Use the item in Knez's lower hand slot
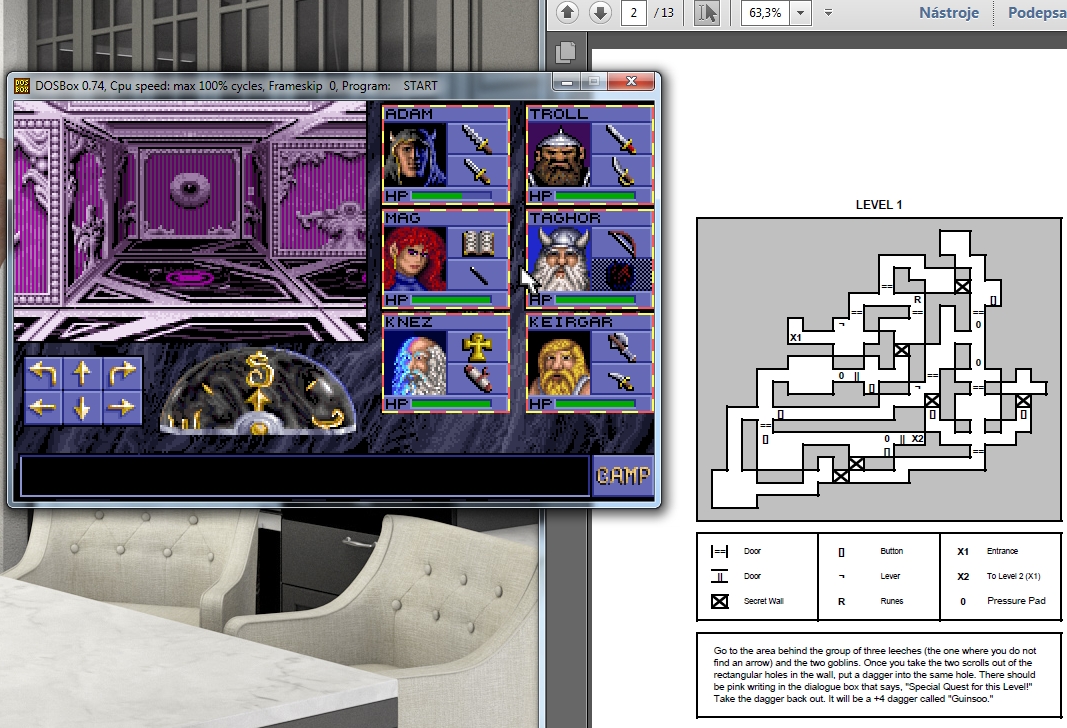The height and width of the screenshot is (728, 1067). click(x=478, y=379)
